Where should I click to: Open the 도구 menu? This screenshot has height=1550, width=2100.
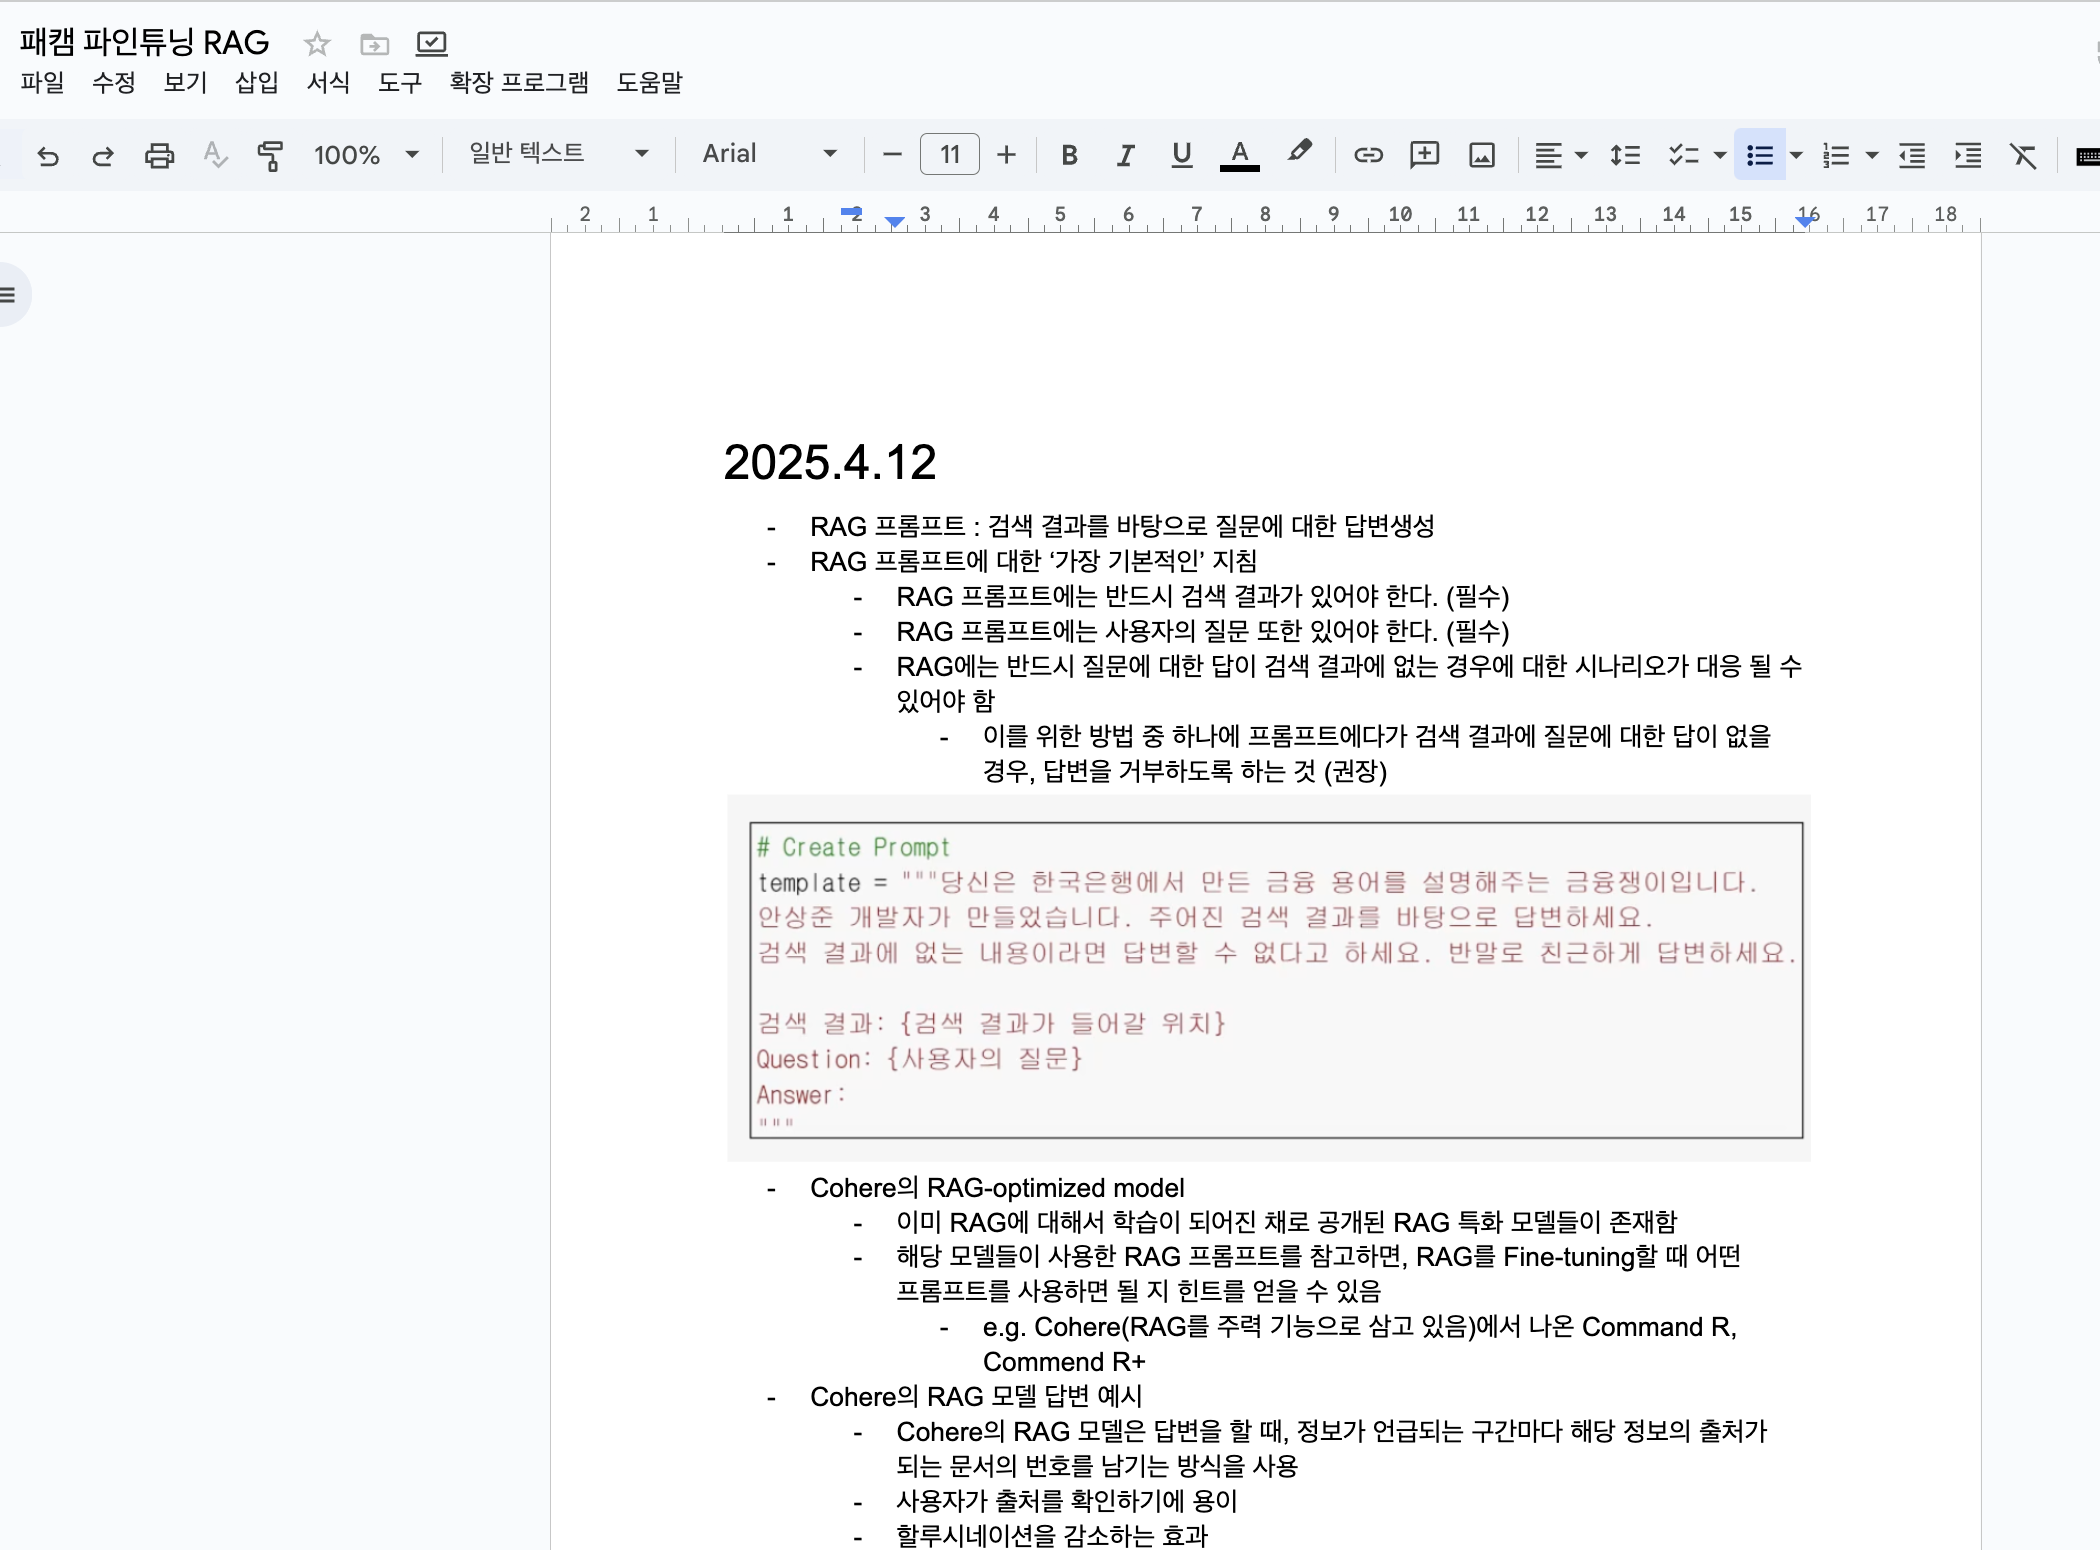tap(400, 82)
